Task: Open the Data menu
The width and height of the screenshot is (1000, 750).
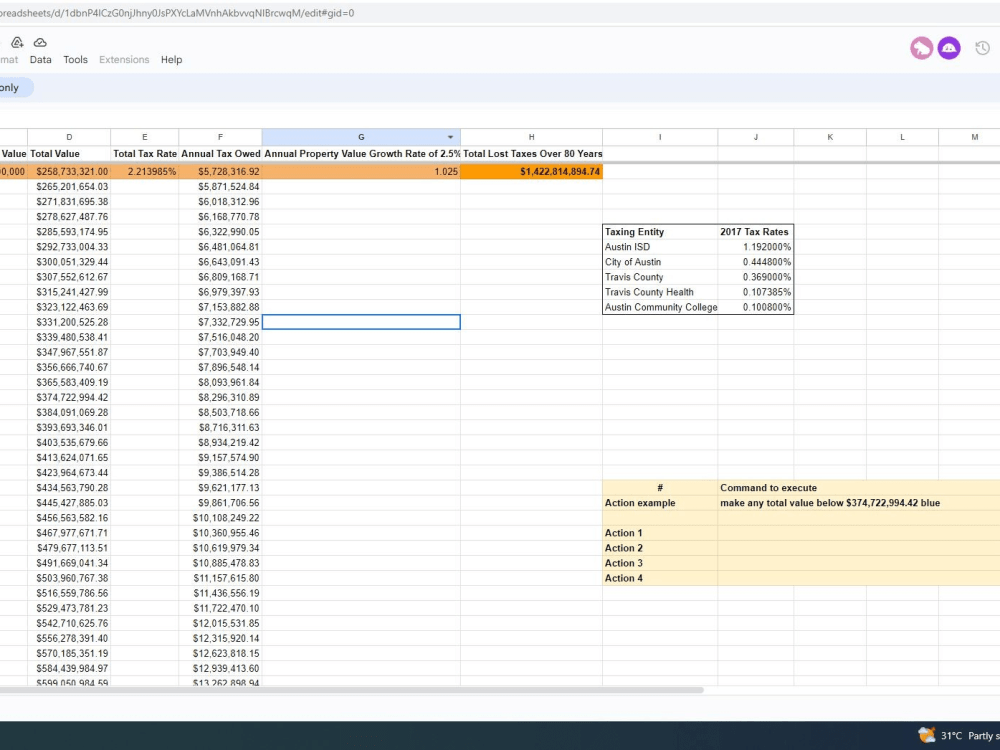Action: pyautogui.click(x=40, y=59)
